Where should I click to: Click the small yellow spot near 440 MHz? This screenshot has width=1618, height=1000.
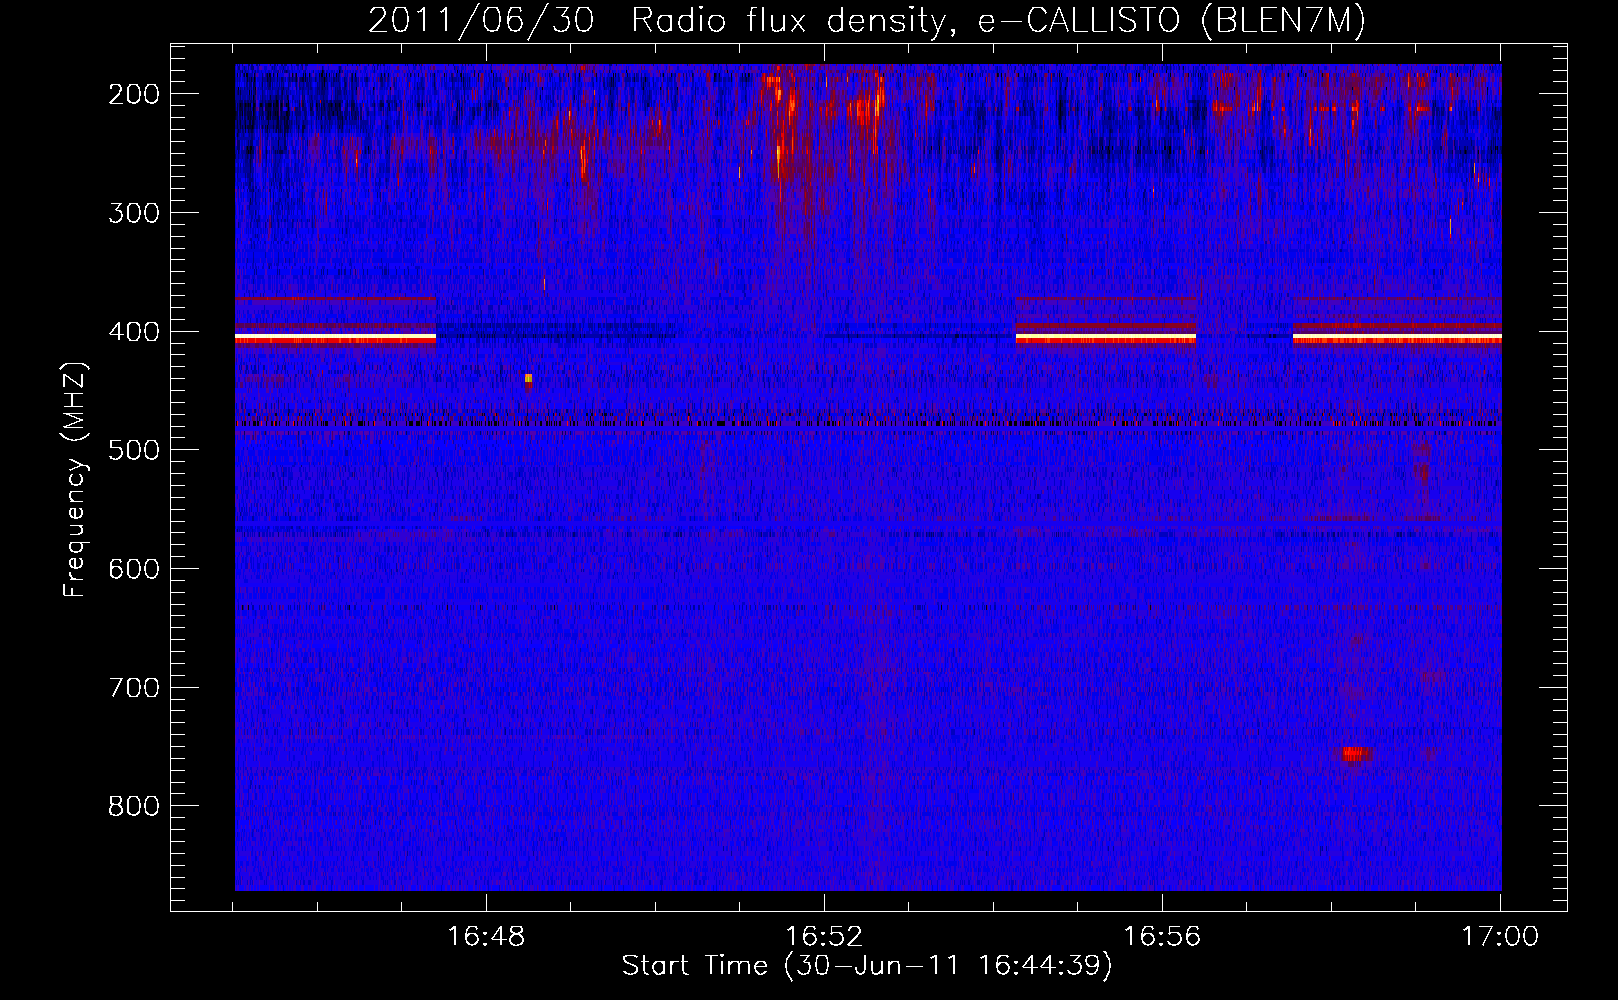528,379
